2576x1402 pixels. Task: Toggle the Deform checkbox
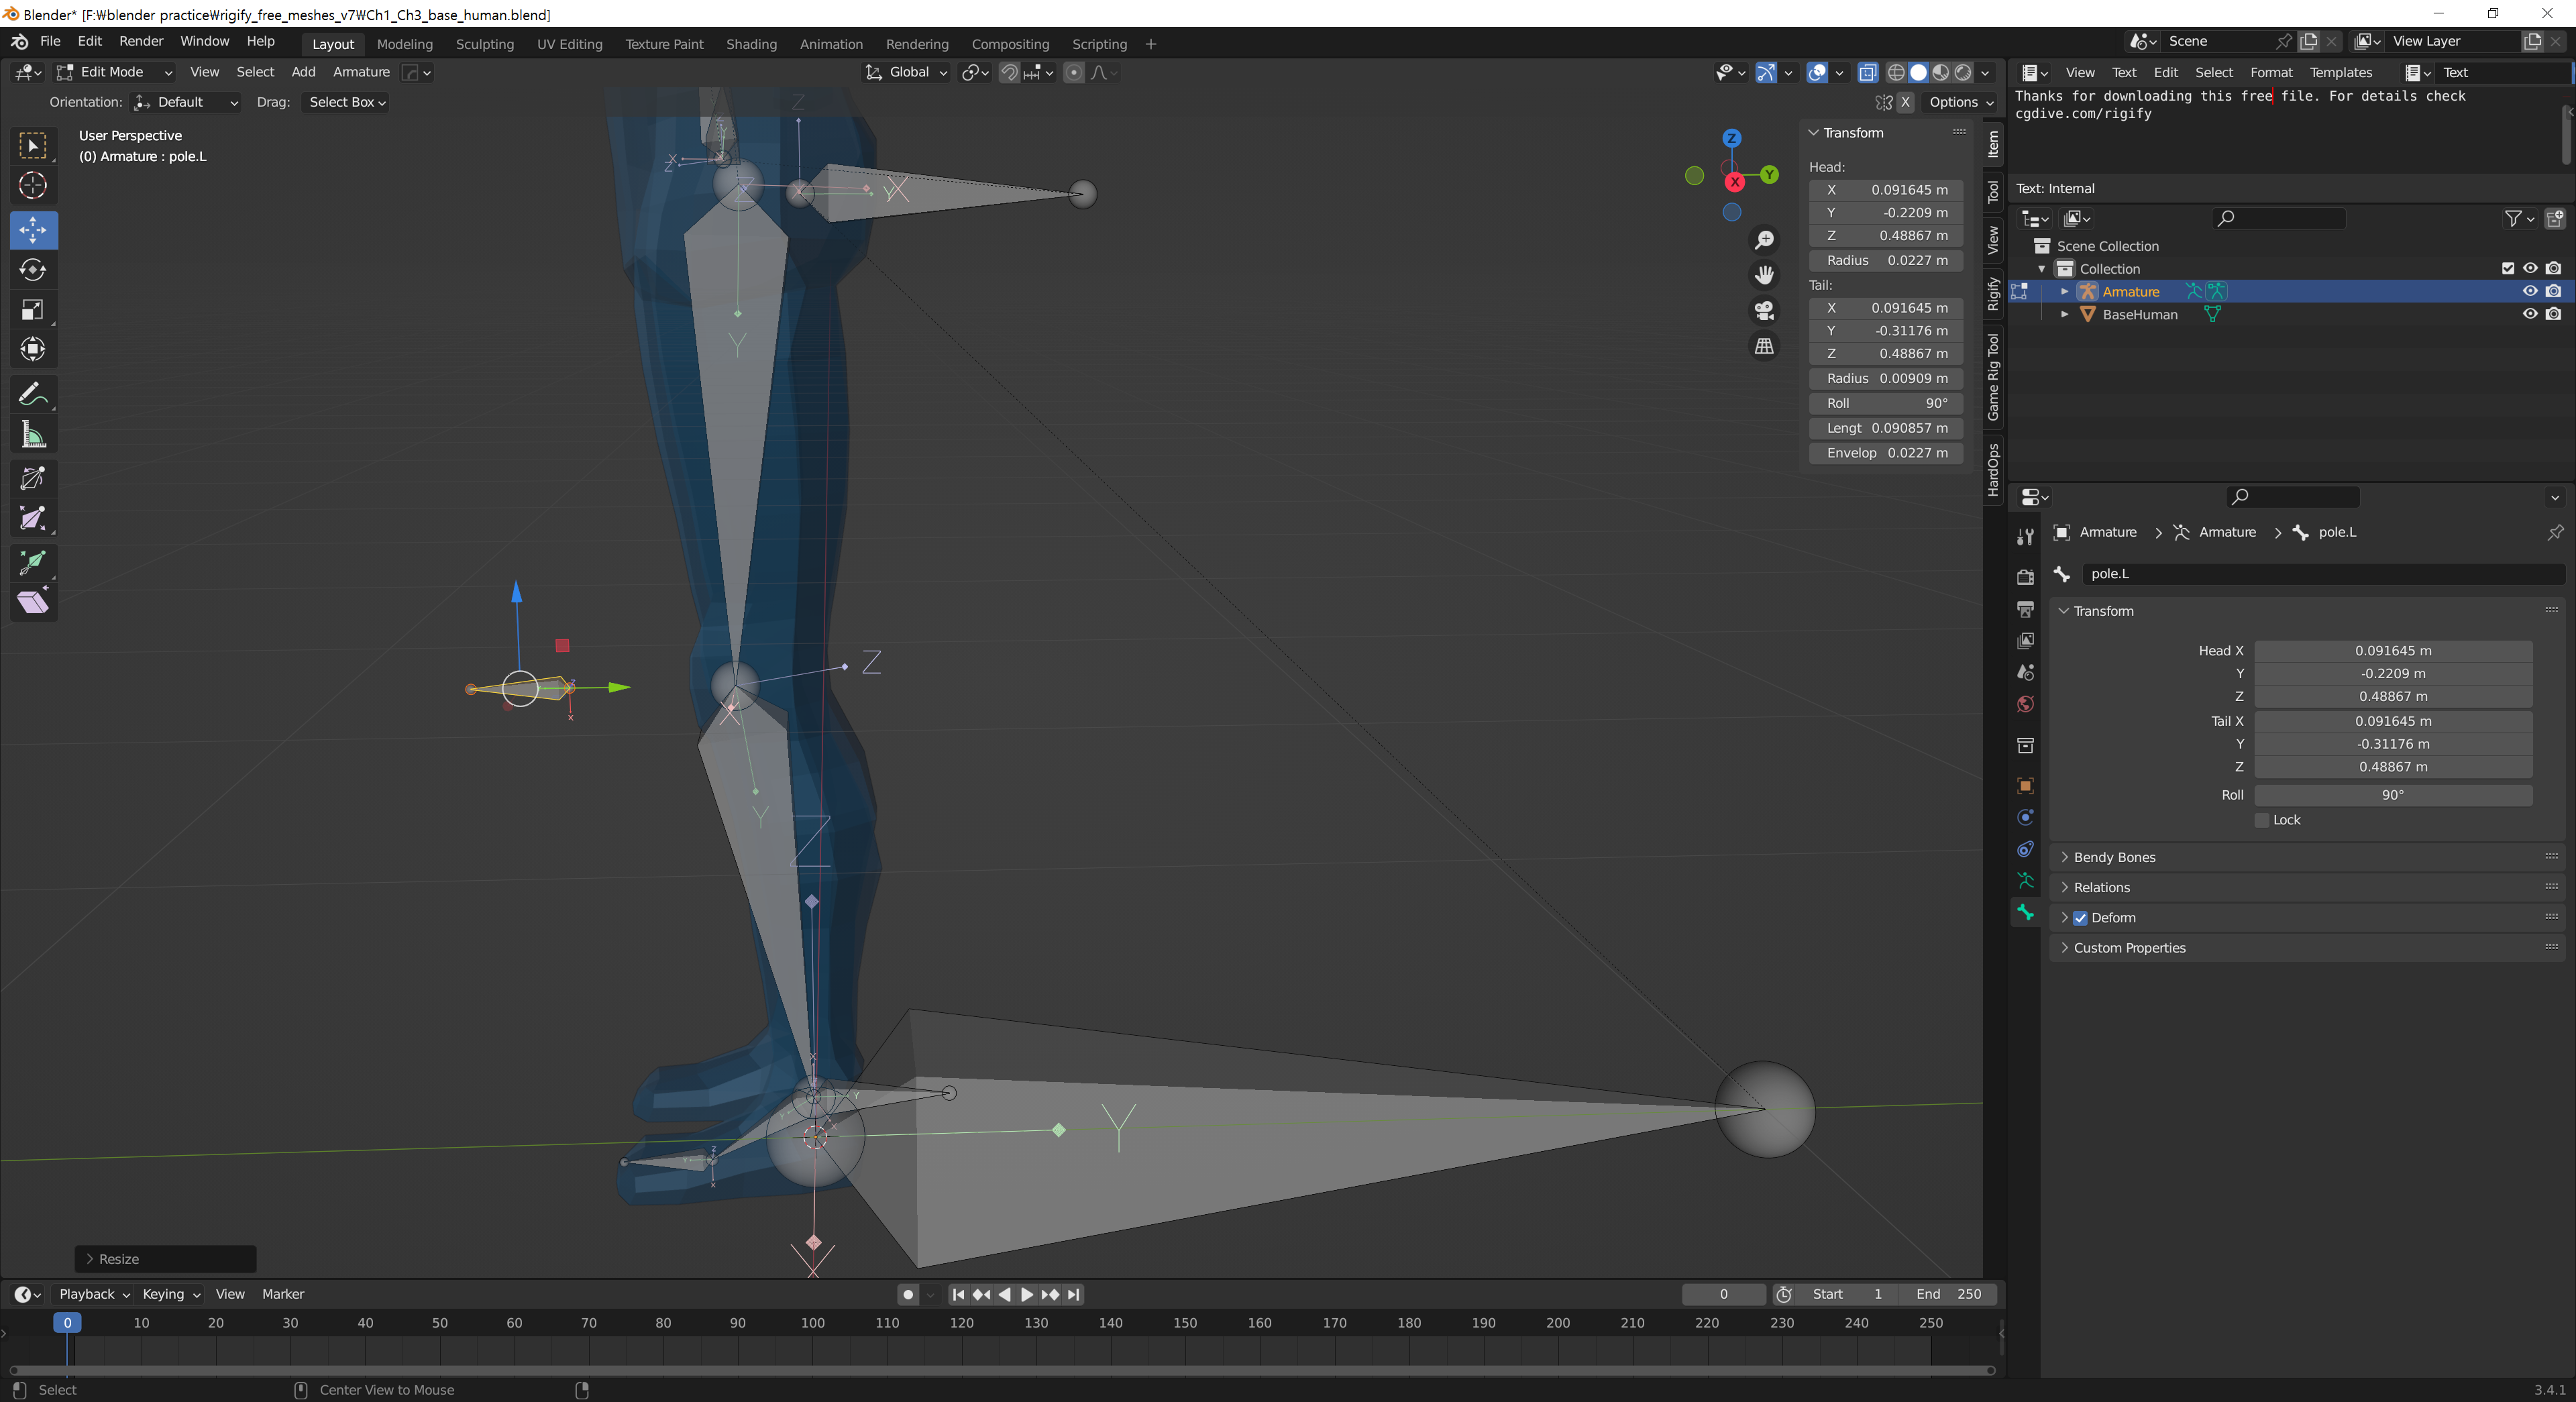(2080, 918)
